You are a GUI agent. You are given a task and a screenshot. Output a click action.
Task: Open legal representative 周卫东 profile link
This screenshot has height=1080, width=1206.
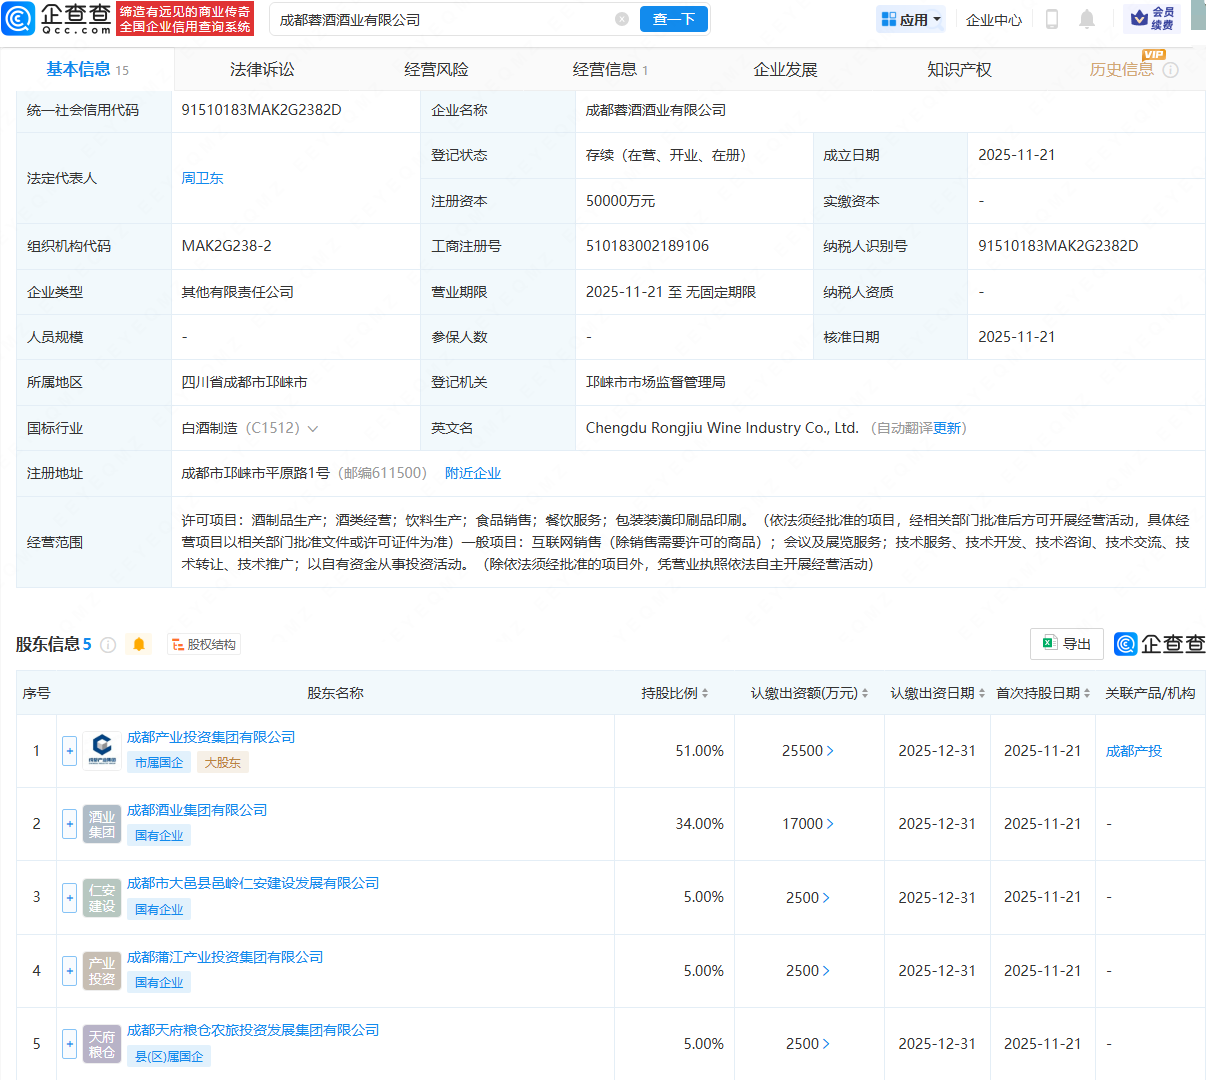click(x=202, y=178)
